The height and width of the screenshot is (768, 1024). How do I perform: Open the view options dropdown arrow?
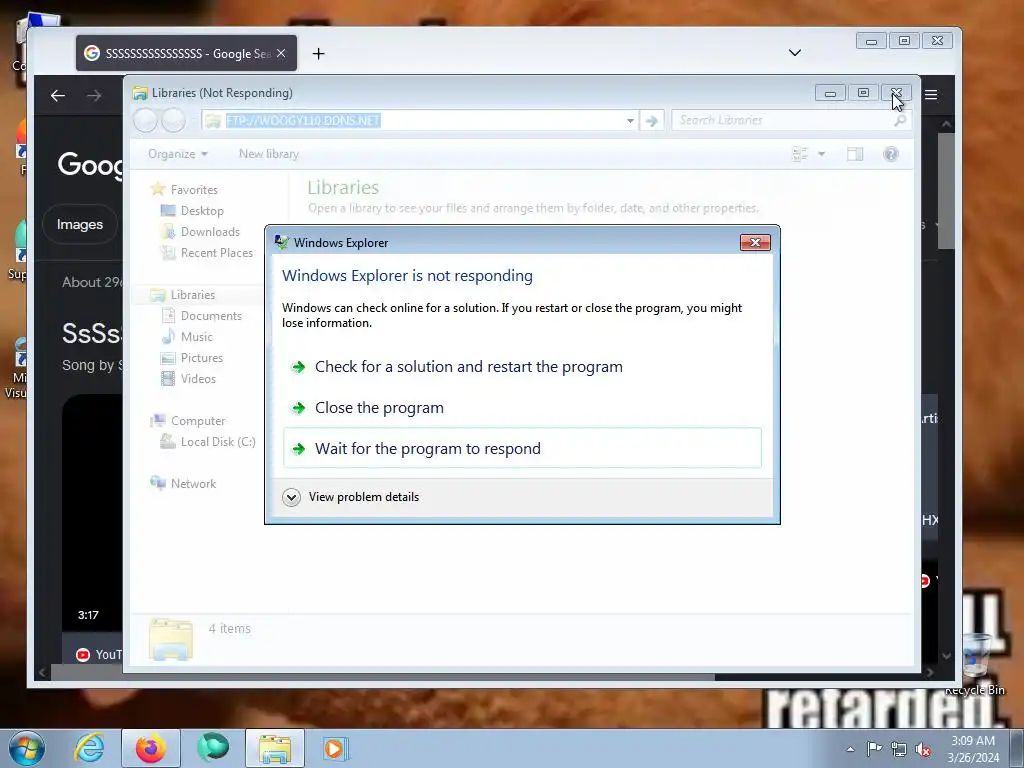tap(822, 154)
